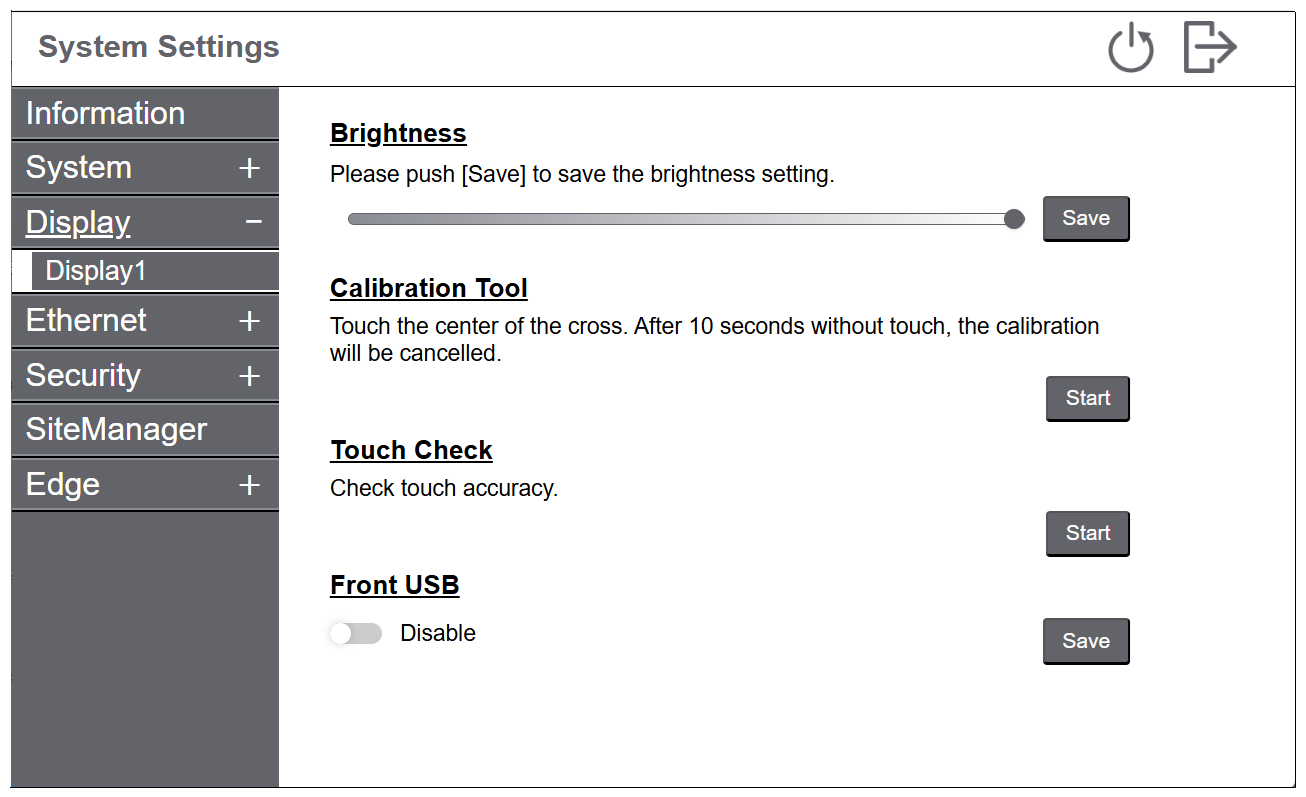Viewport: 1306px width, 797px height.
Task: Select the Display1 submenu item
Action: click(x=96, y=271)
